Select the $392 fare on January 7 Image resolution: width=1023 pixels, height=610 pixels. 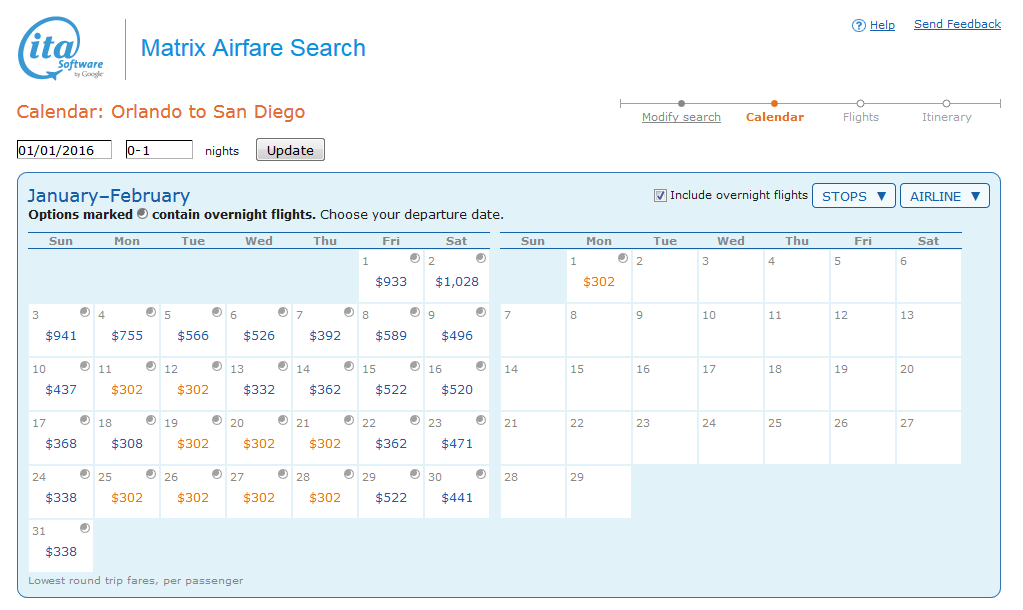click(325, 335)
